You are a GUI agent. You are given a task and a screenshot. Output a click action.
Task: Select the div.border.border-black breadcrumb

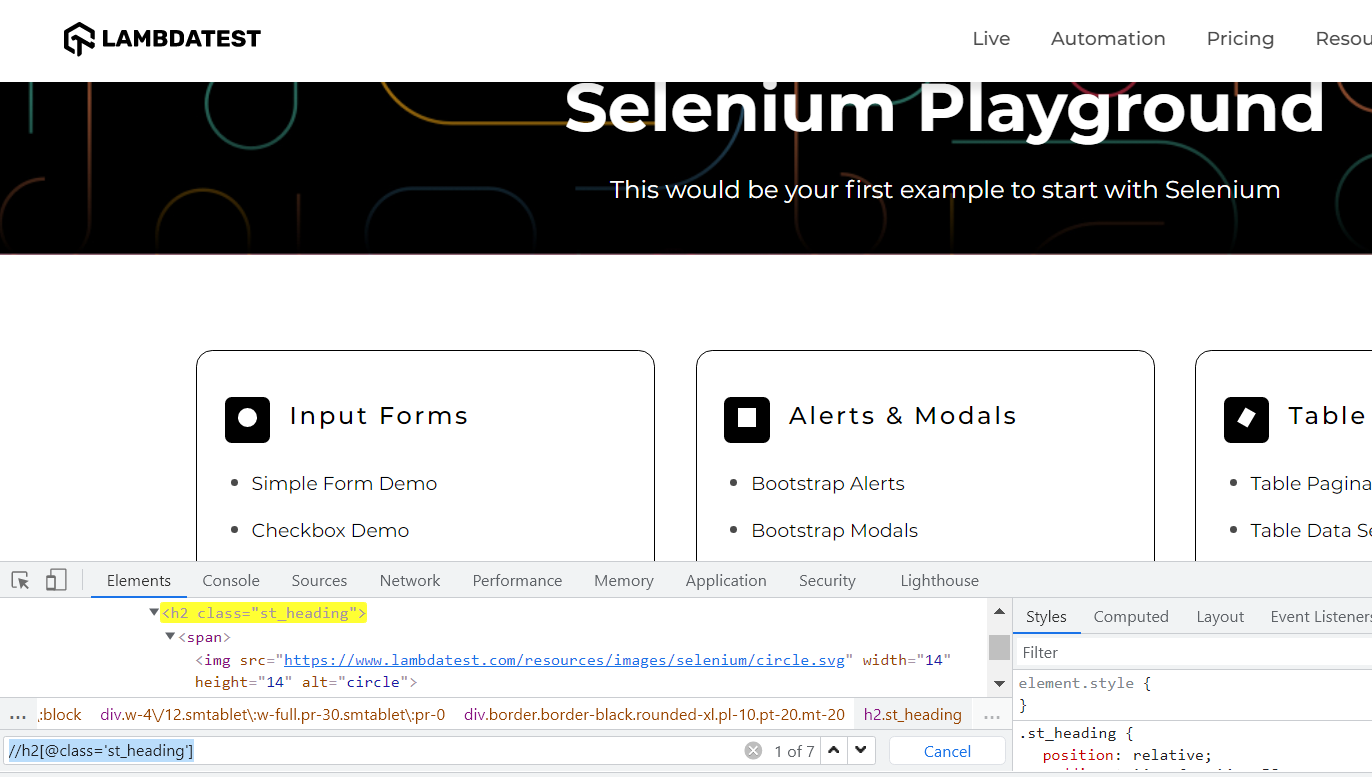(654, 714)
